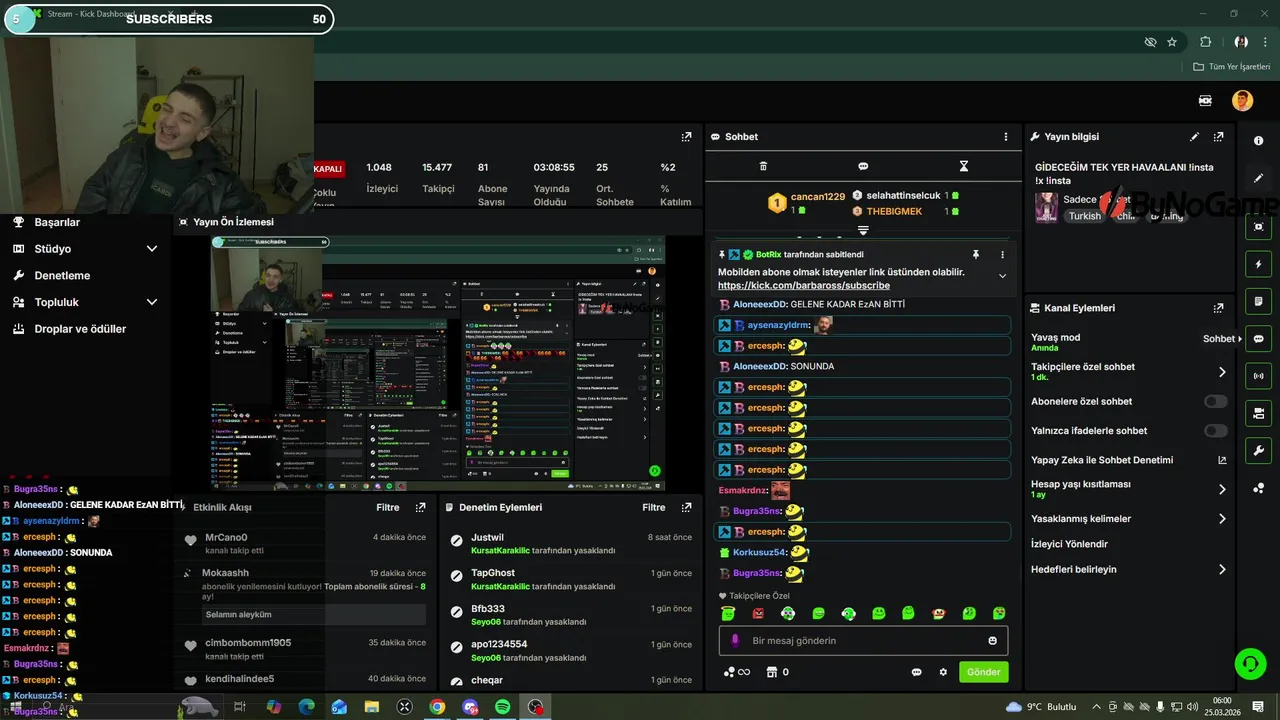Viewport: 1280px width, 720px height.
Task: Click username cancan1229 in leaderboard
Action: [x=818, y=197]
